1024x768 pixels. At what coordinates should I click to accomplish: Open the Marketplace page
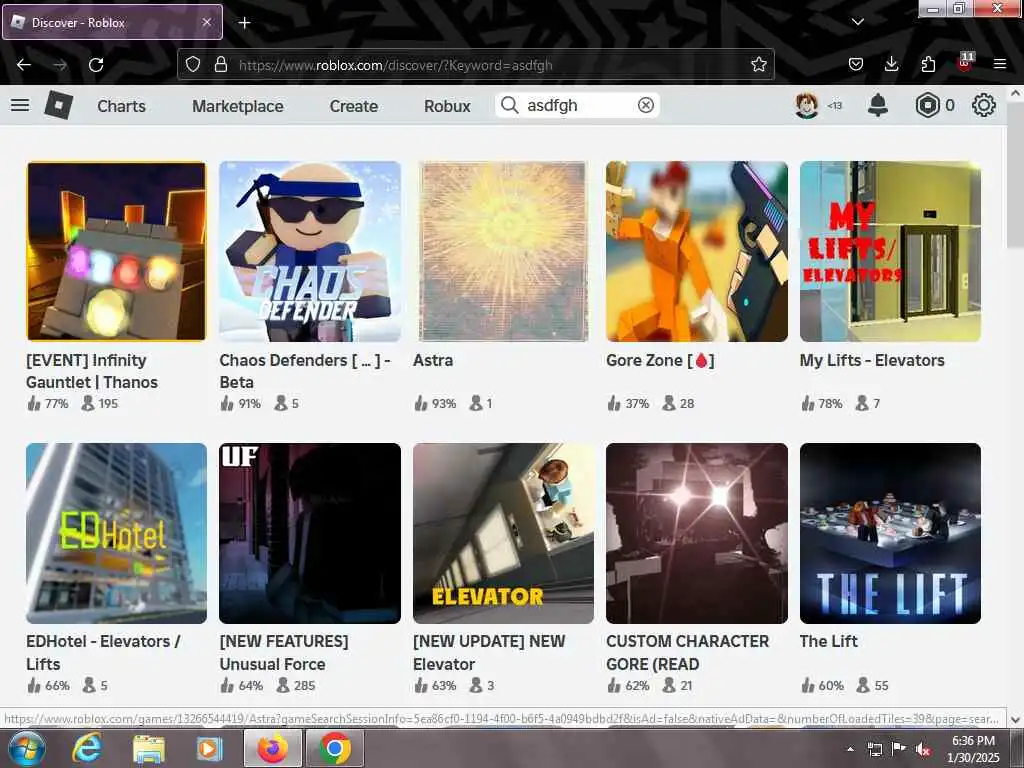tap(238, 106)
